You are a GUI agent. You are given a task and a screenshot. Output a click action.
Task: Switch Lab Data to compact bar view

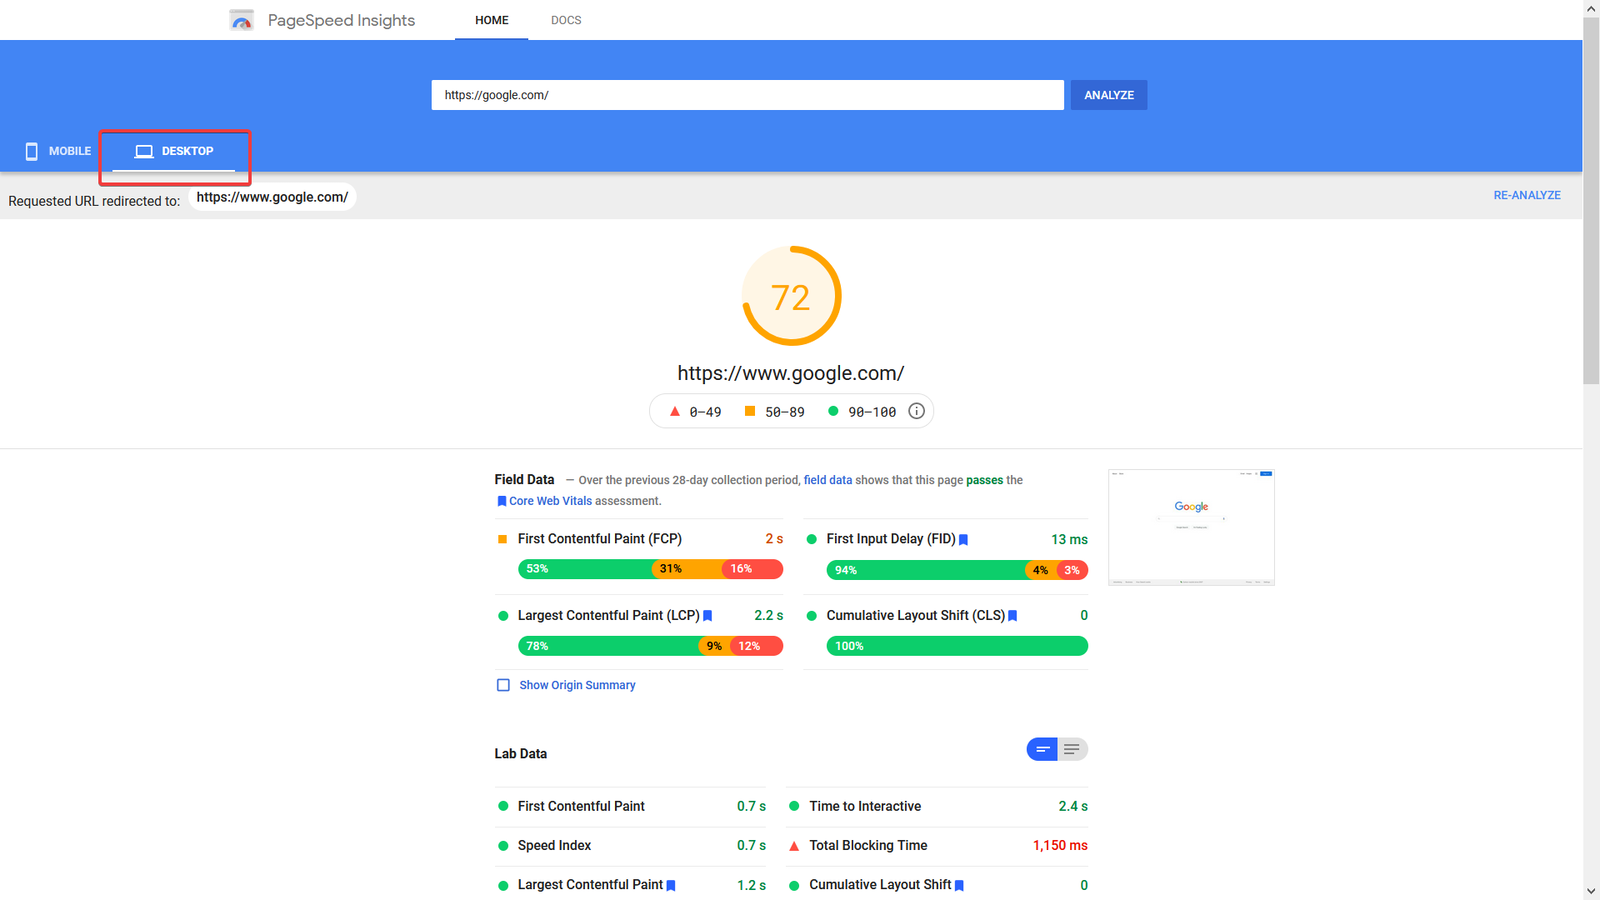pos(1042,749)
